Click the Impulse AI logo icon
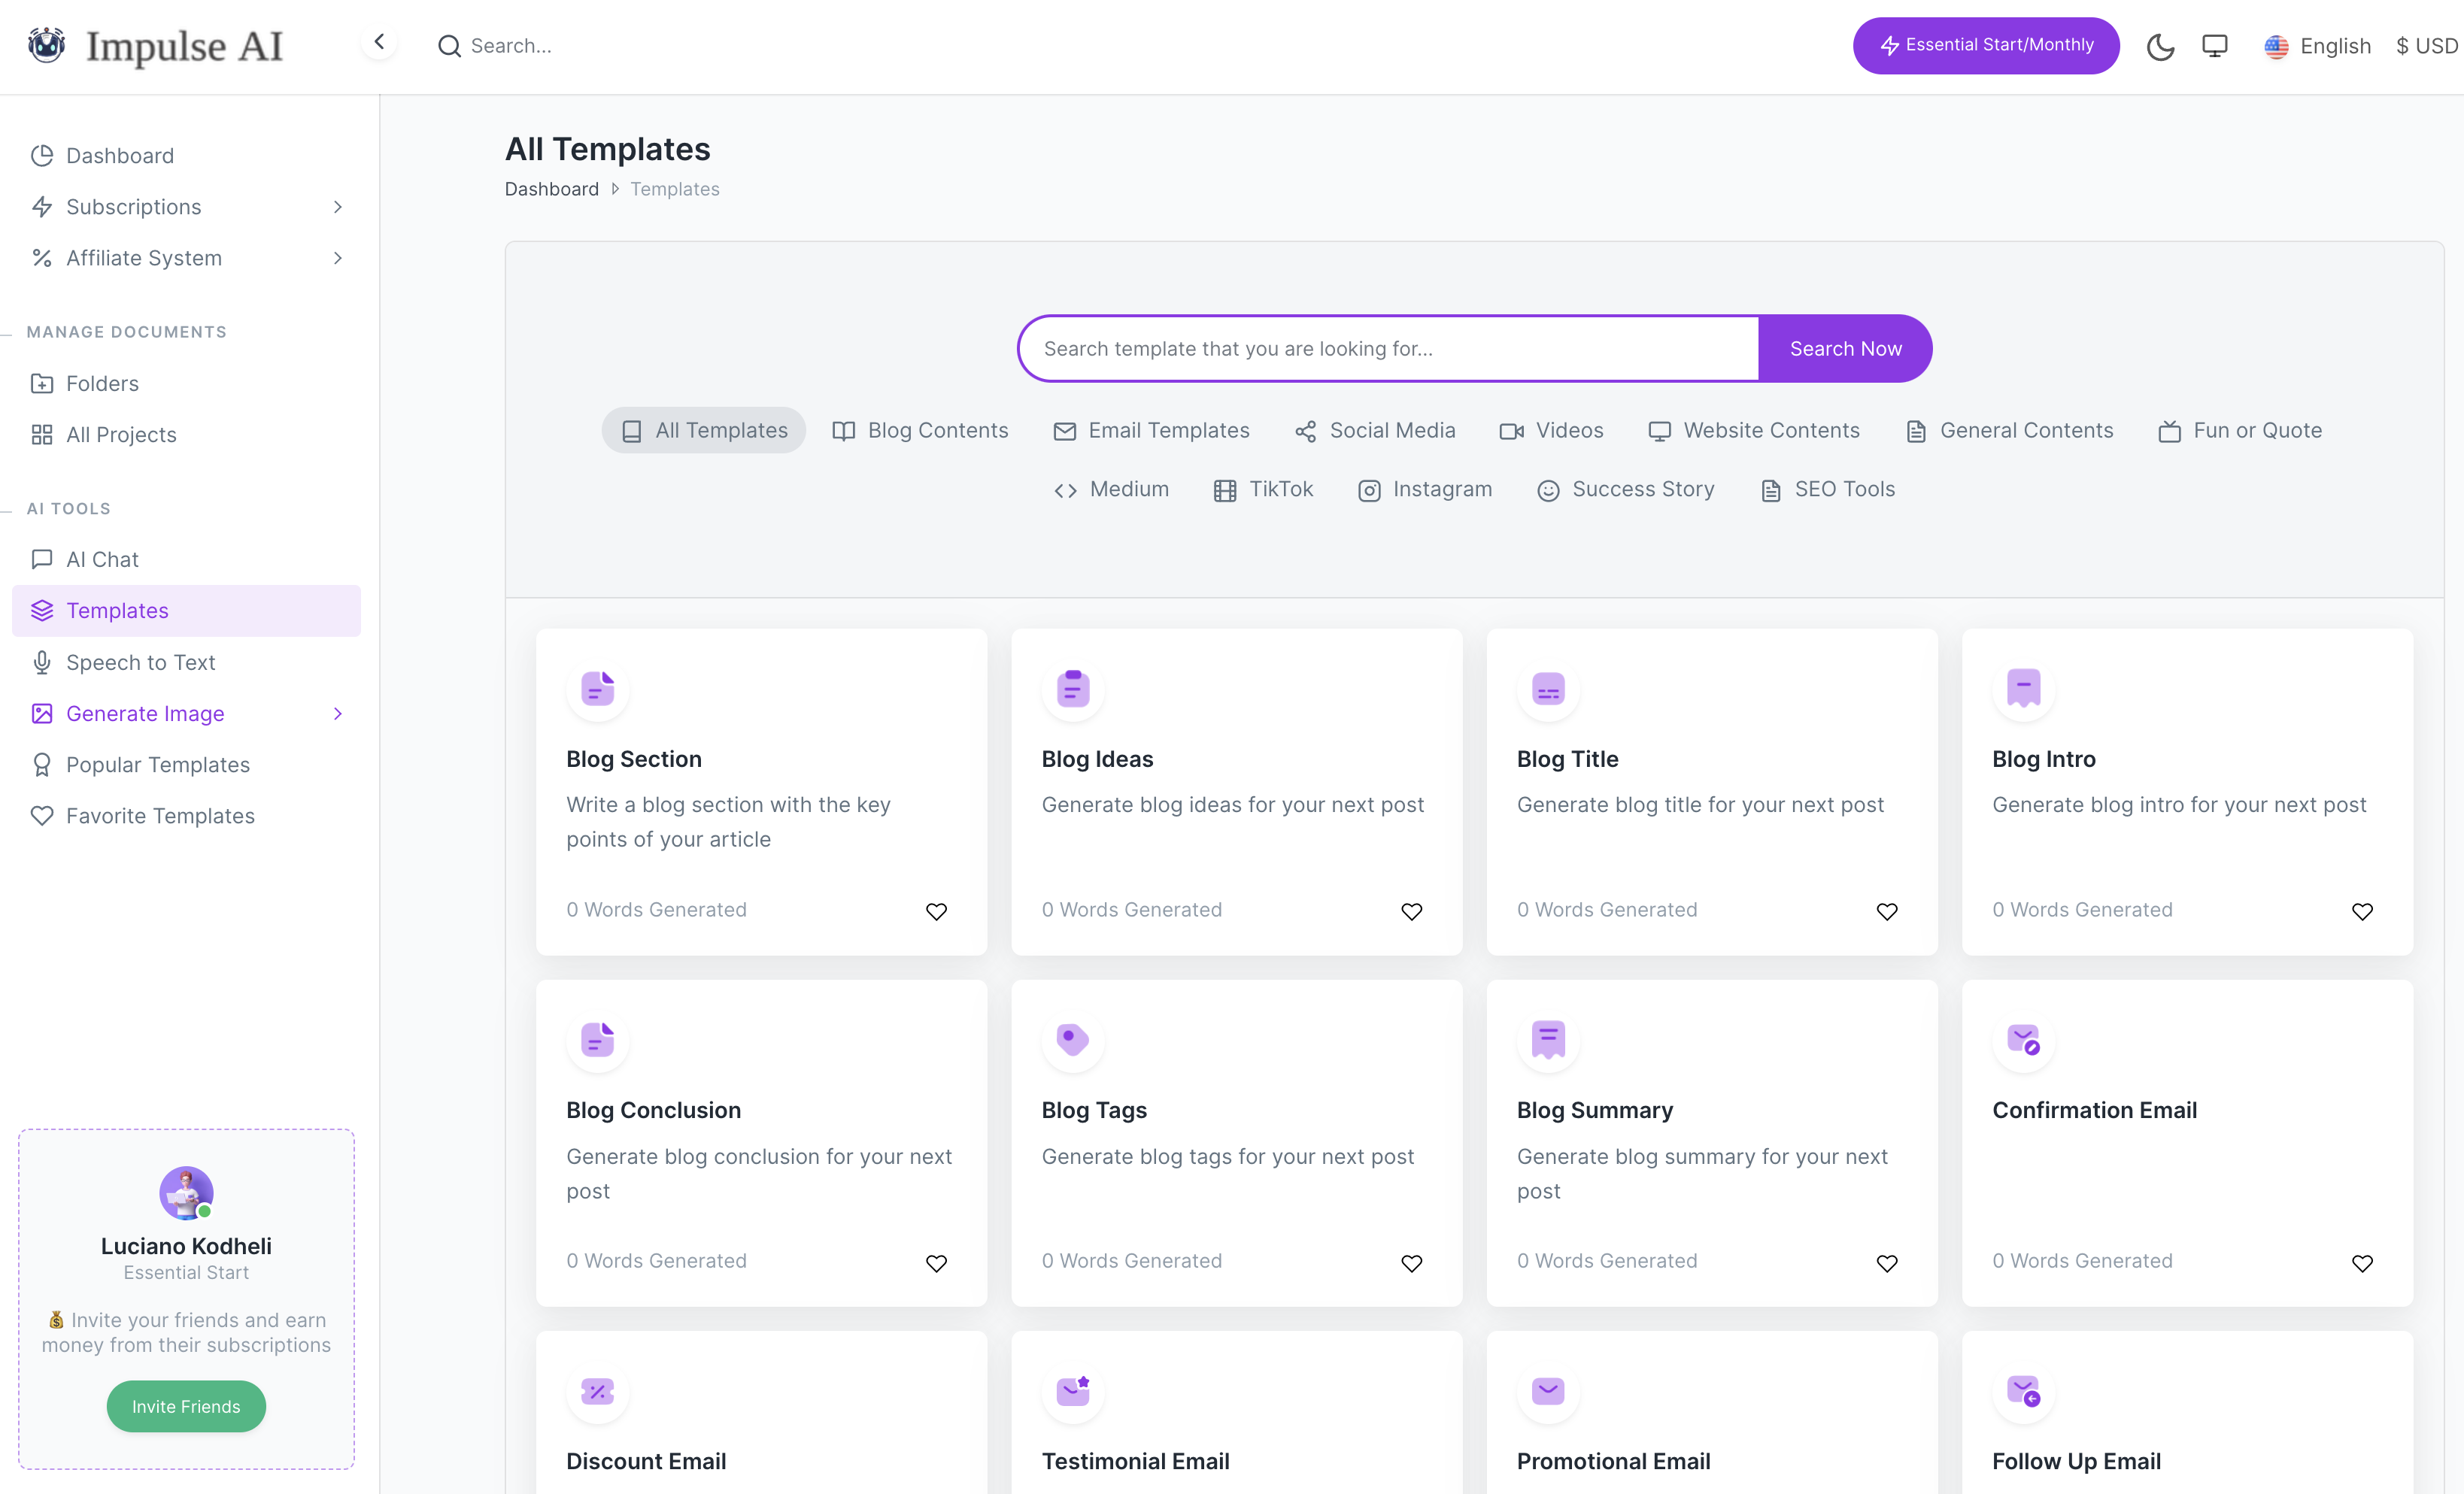 point(46,45)
